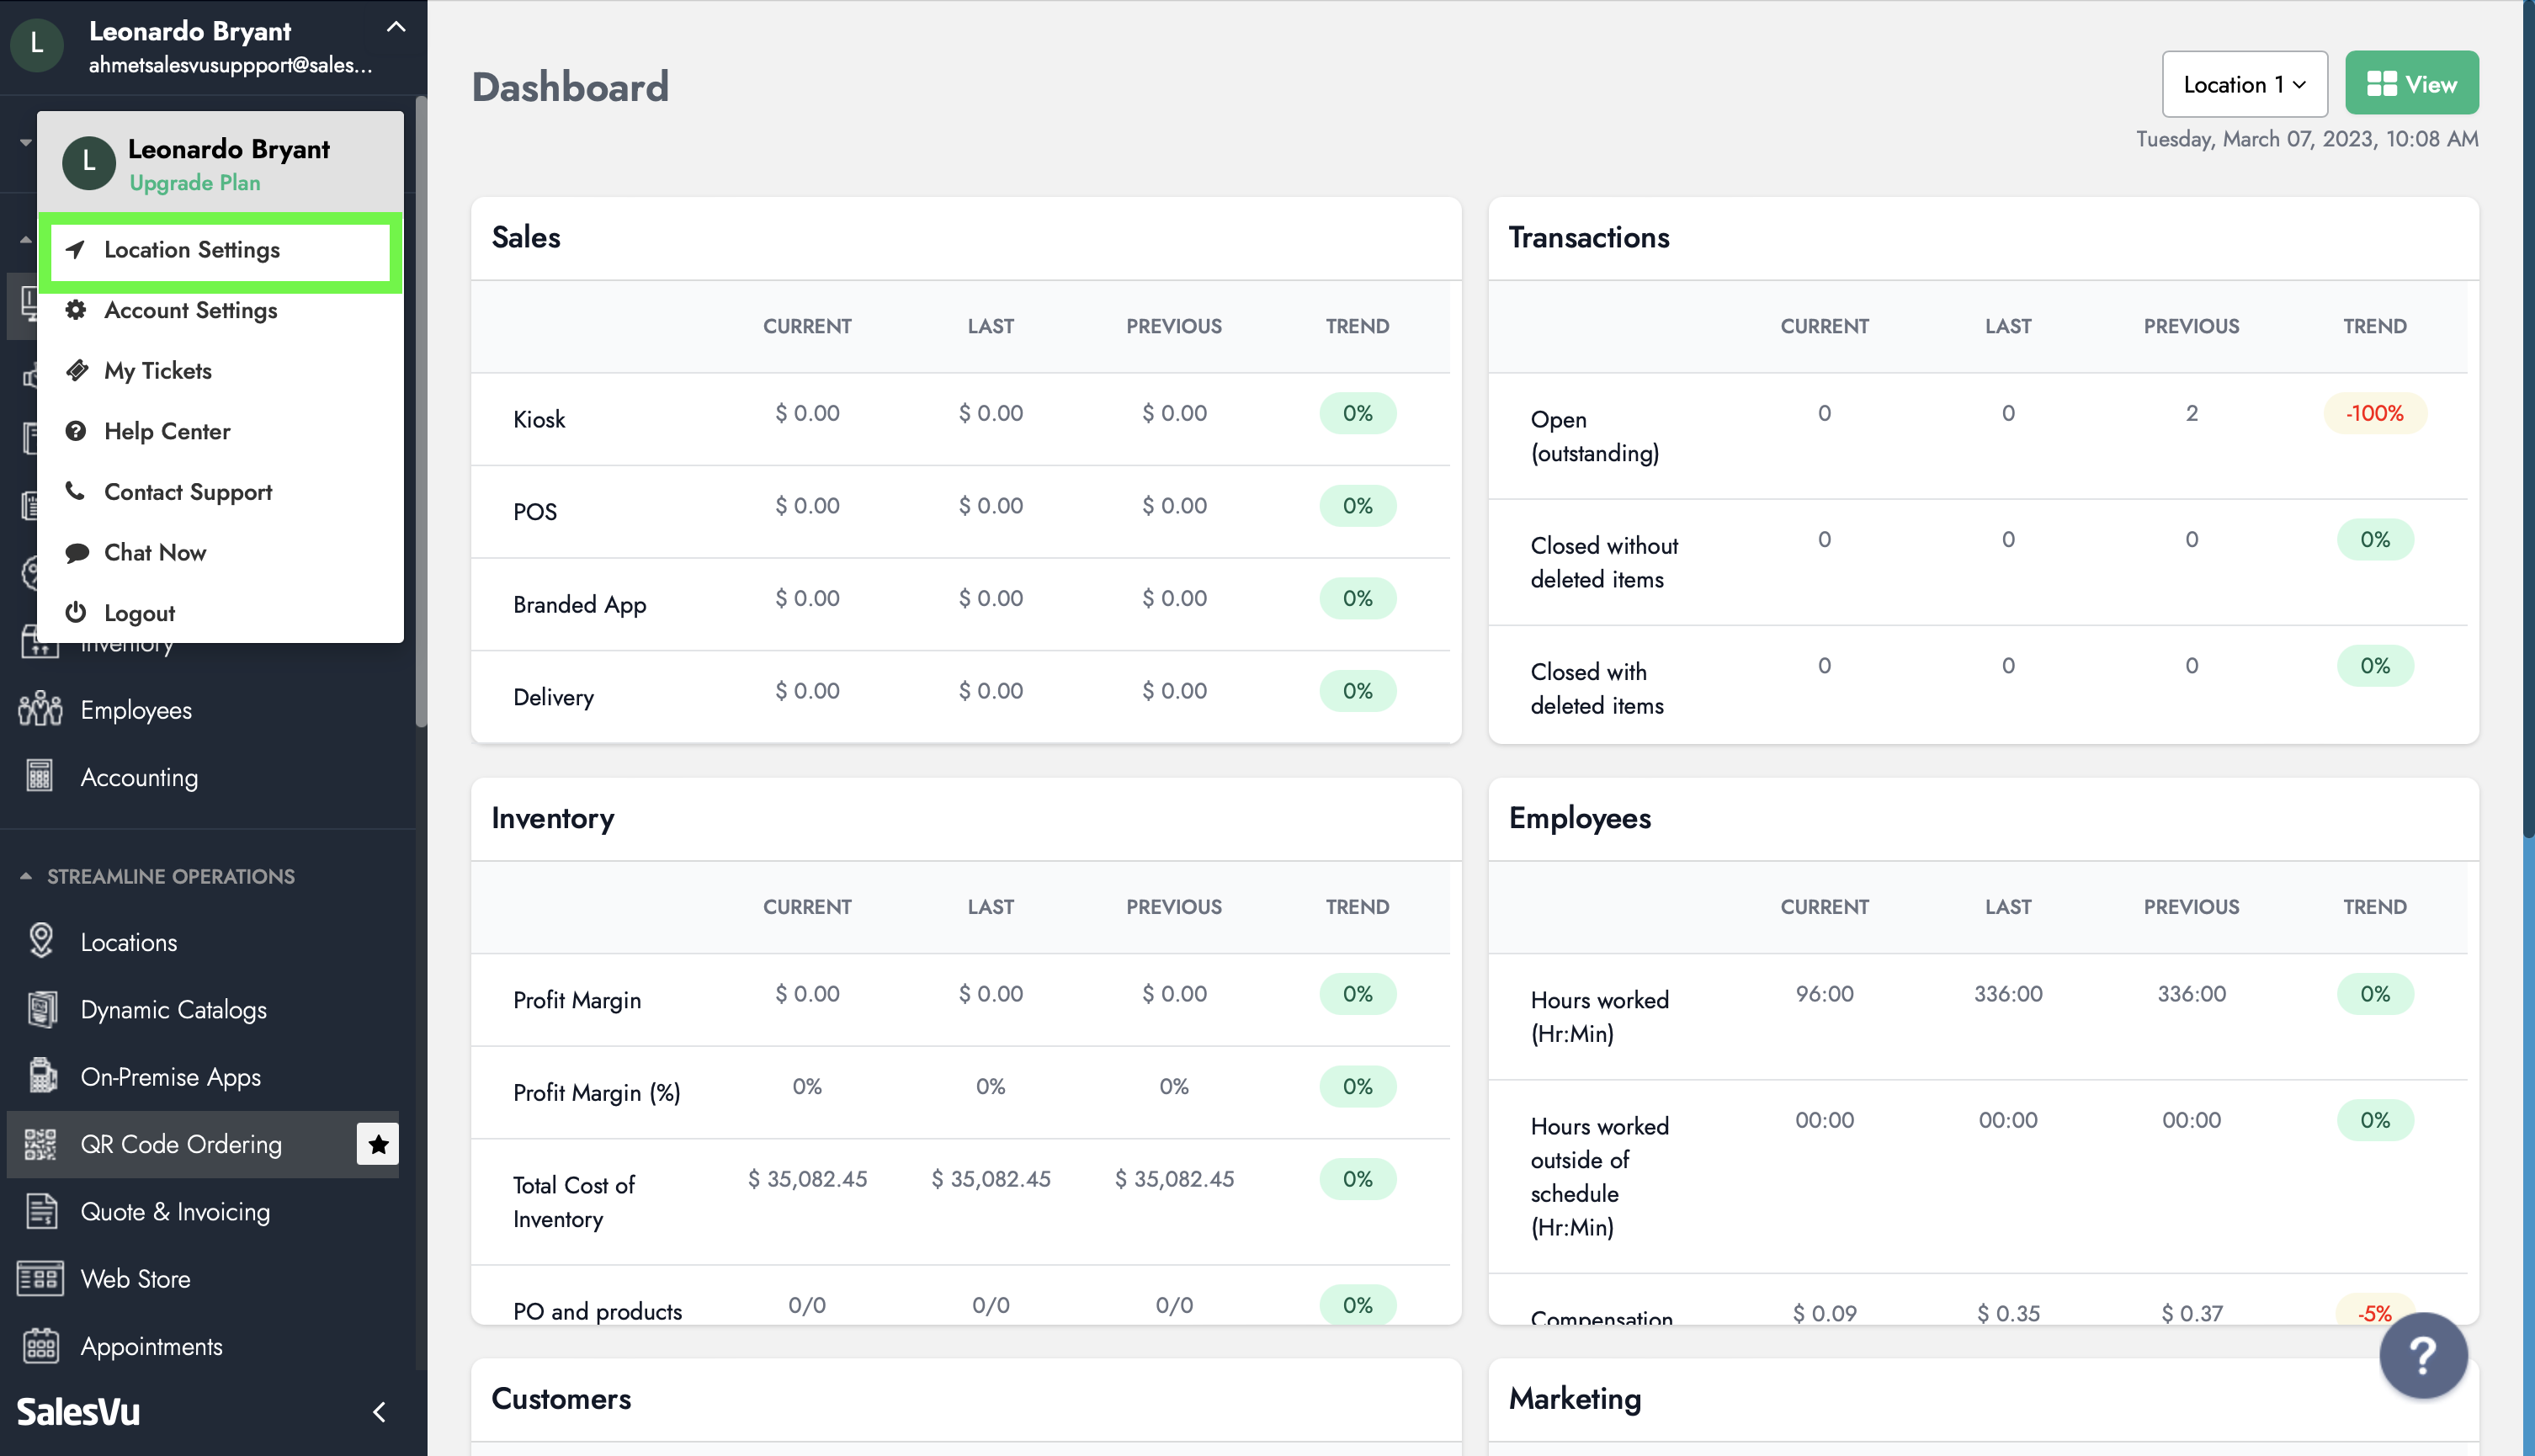This screenshot has width=2535, height=1456.
Task: Click the Employees sidebar icon
Action: click(40, 709)
